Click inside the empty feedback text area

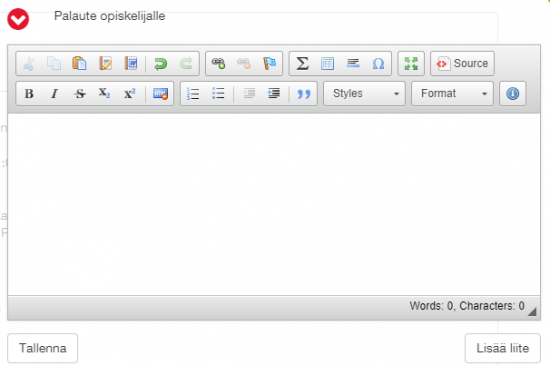click(x=274, y=204)
